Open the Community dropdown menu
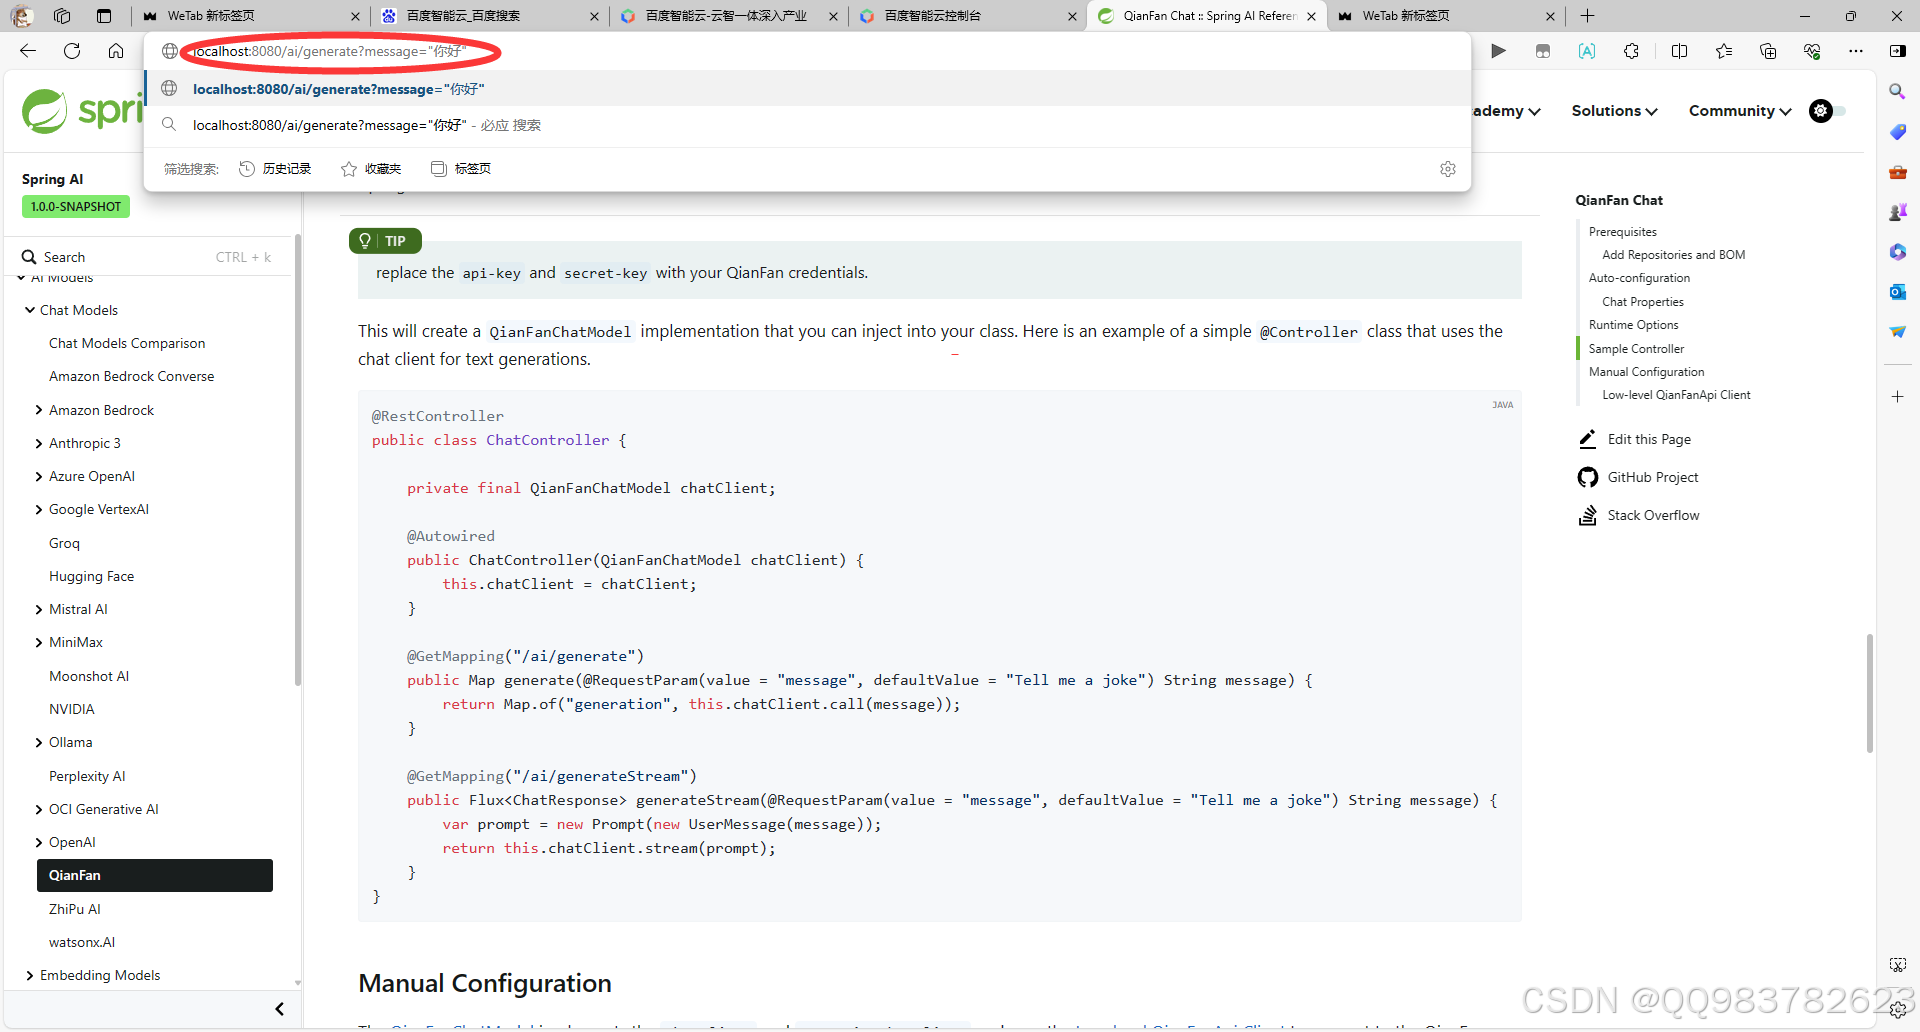 1740,111
